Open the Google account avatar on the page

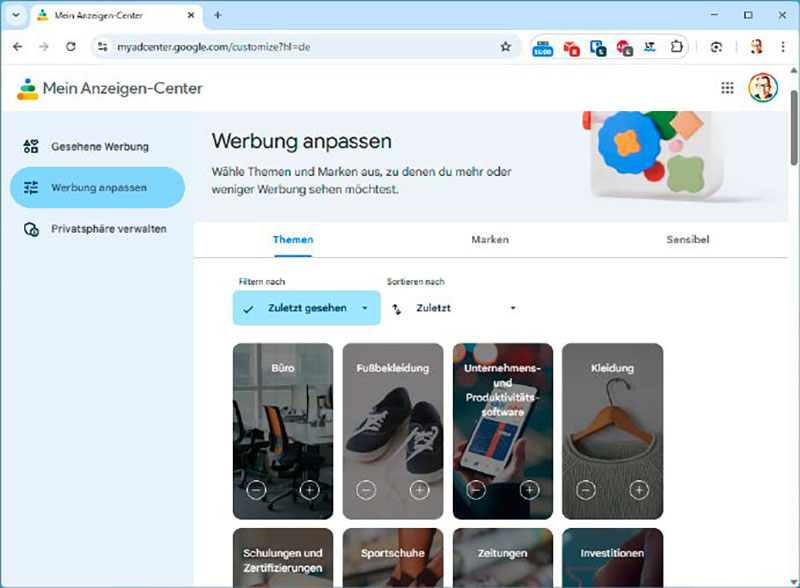coord(763,87)
